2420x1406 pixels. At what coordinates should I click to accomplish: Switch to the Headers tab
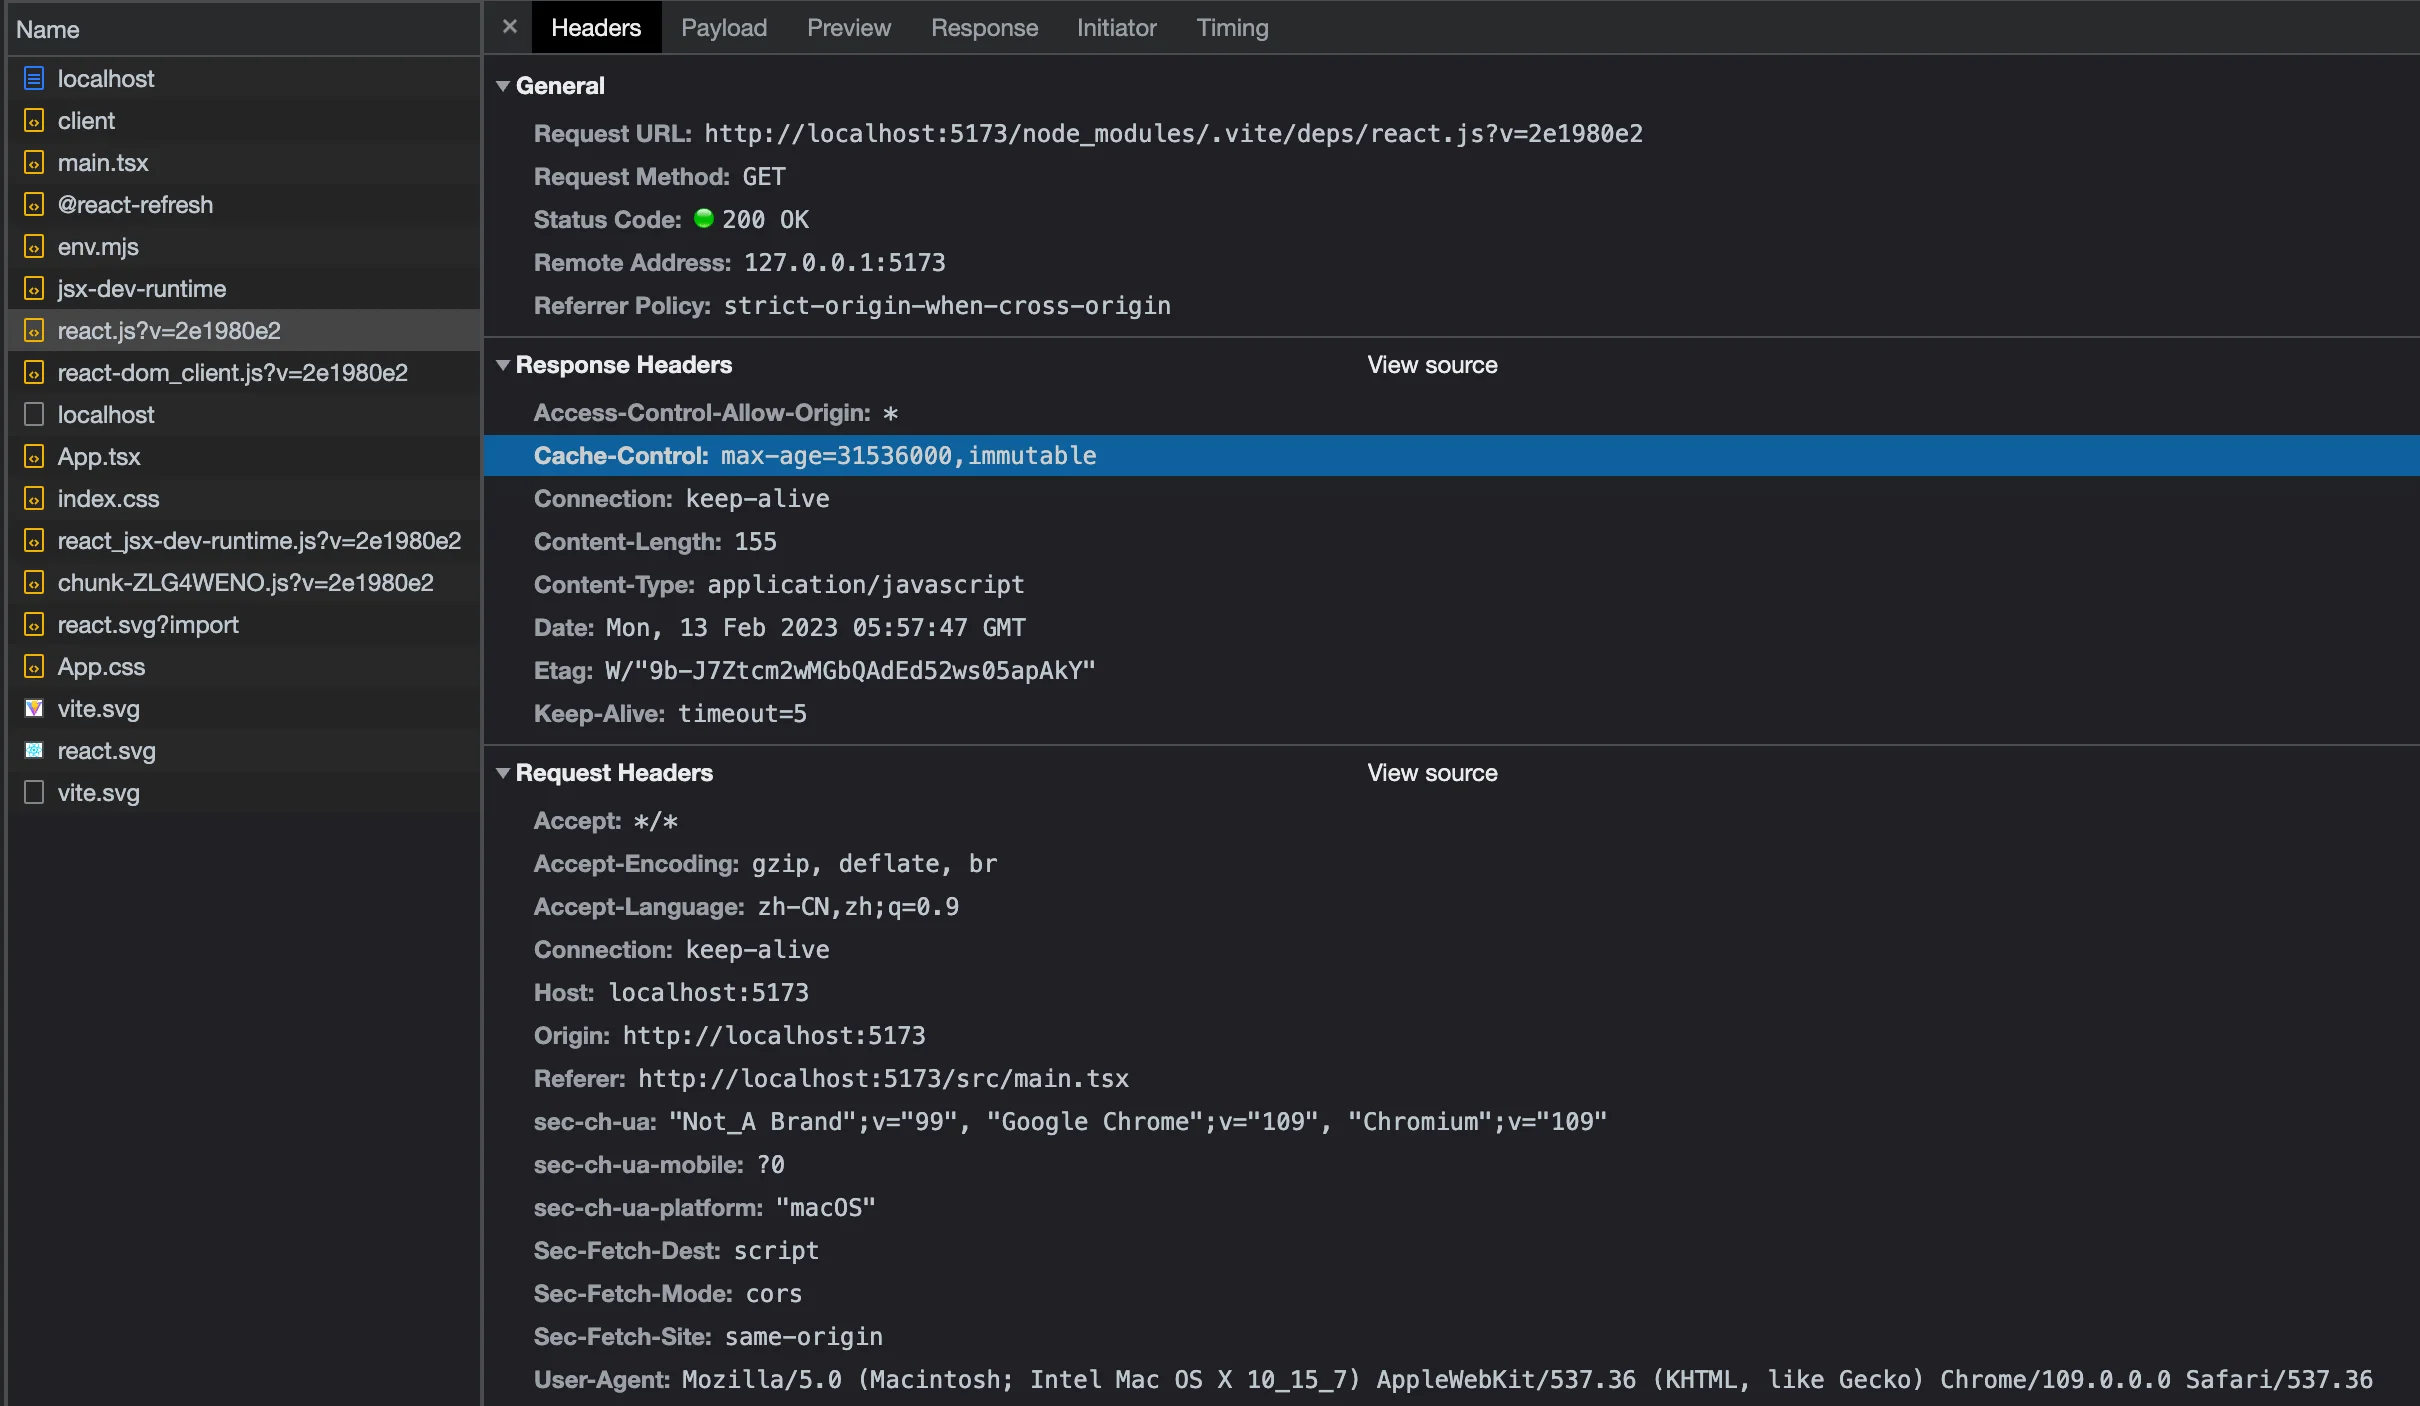point(596,27)
